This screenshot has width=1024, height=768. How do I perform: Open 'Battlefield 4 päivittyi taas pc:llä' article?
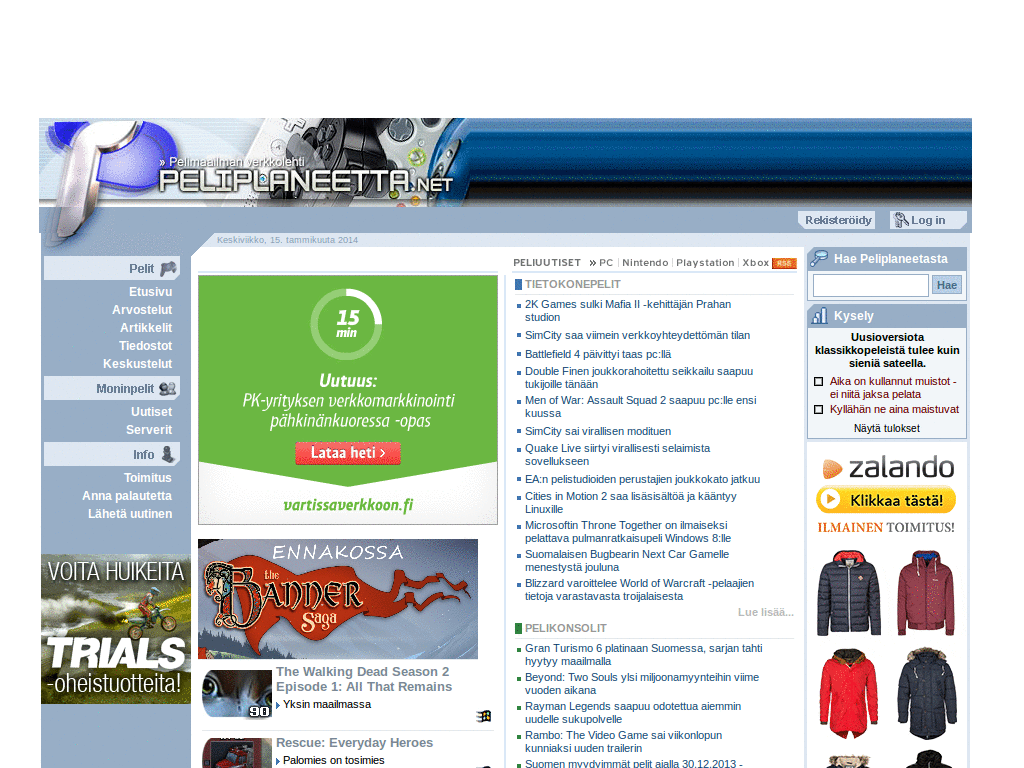[x=598, y=354]
